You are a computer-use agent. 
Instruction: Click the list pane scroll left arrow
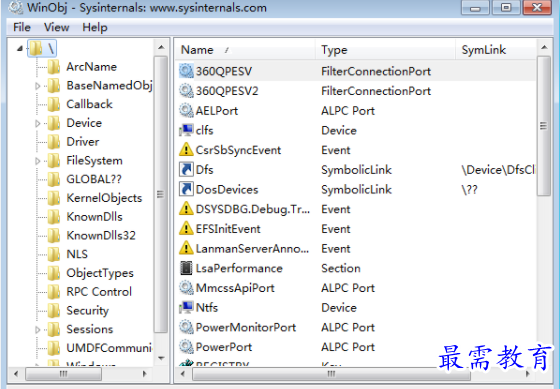tap(182, 374)
